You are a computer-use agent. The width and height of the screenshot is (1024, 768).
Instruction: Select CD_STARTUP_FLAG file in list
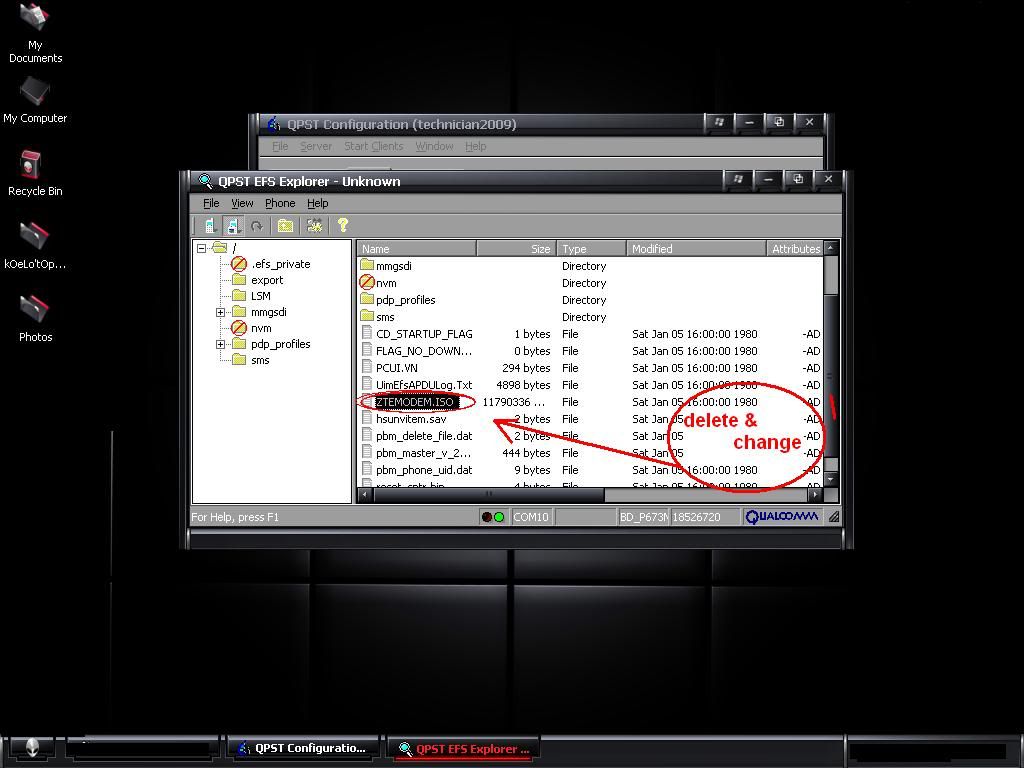point(424,334)
